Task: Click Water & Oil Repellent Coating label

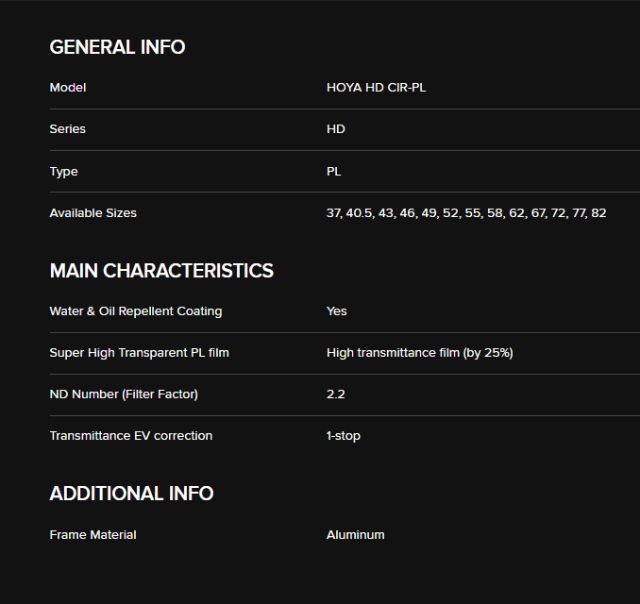Action: coord(136,311)
